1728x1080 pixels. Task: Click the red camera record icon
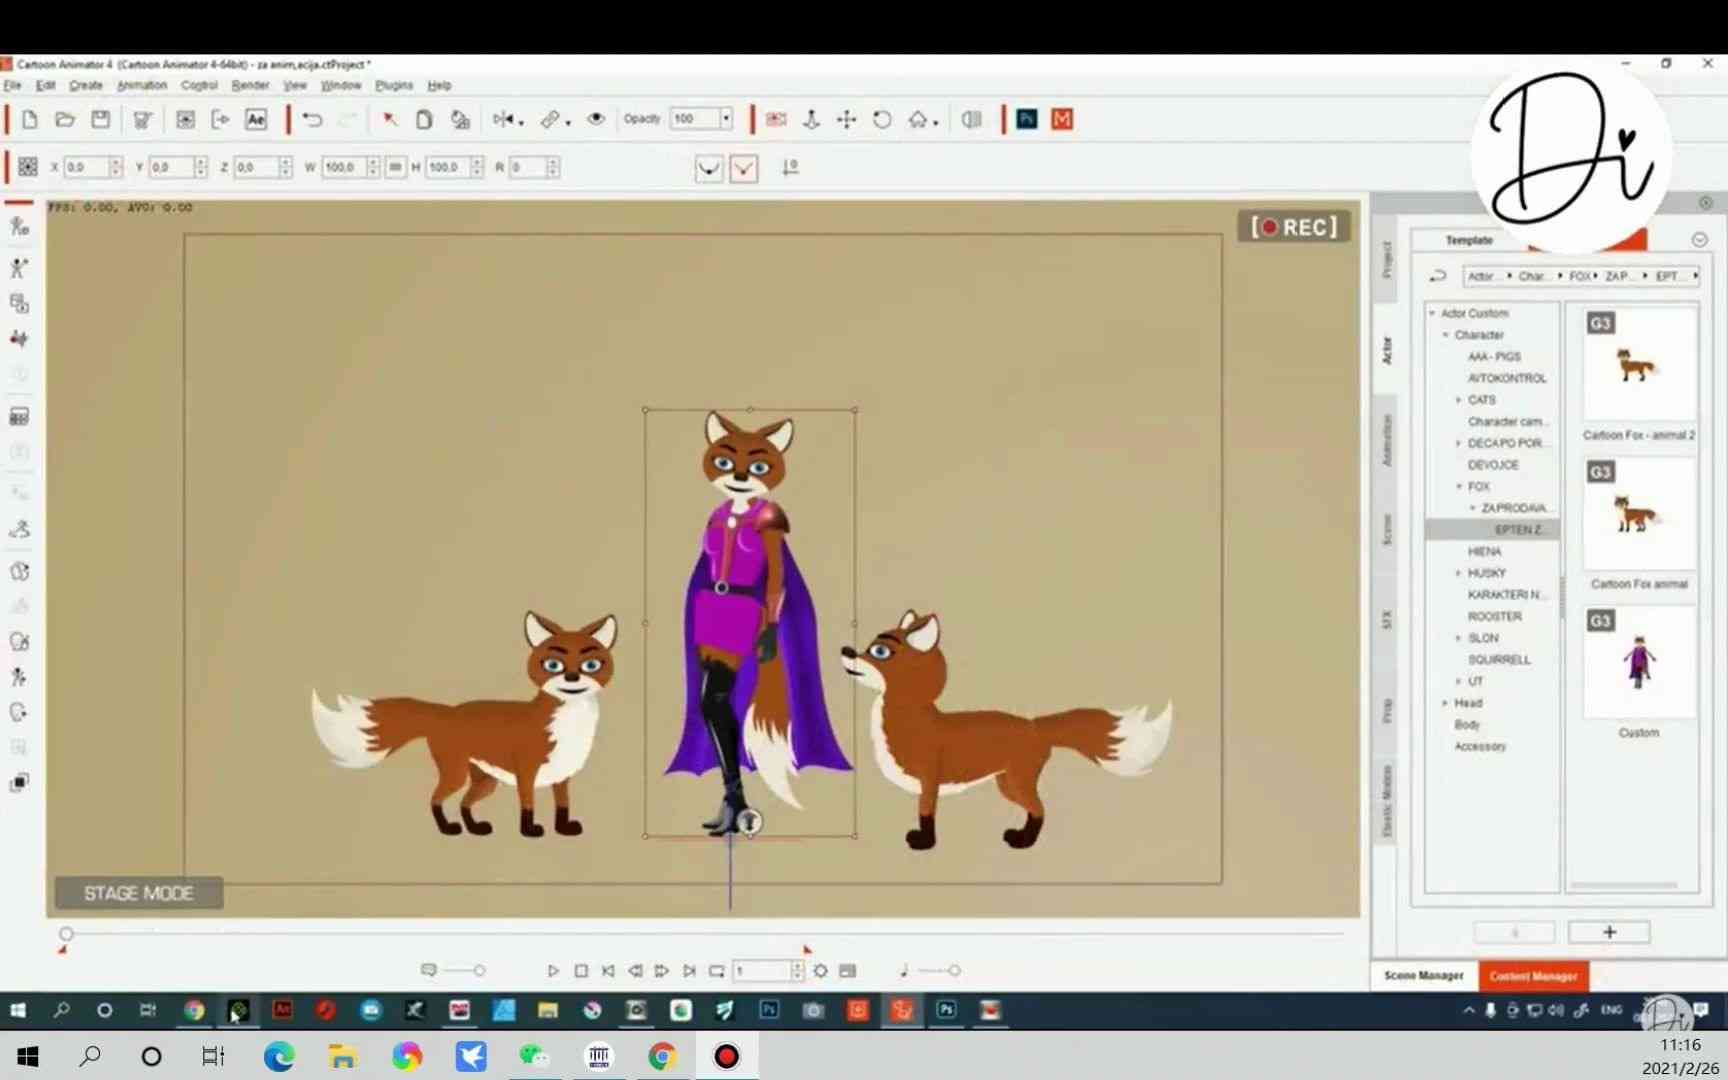pyautogui.click(x=776, y=120)
